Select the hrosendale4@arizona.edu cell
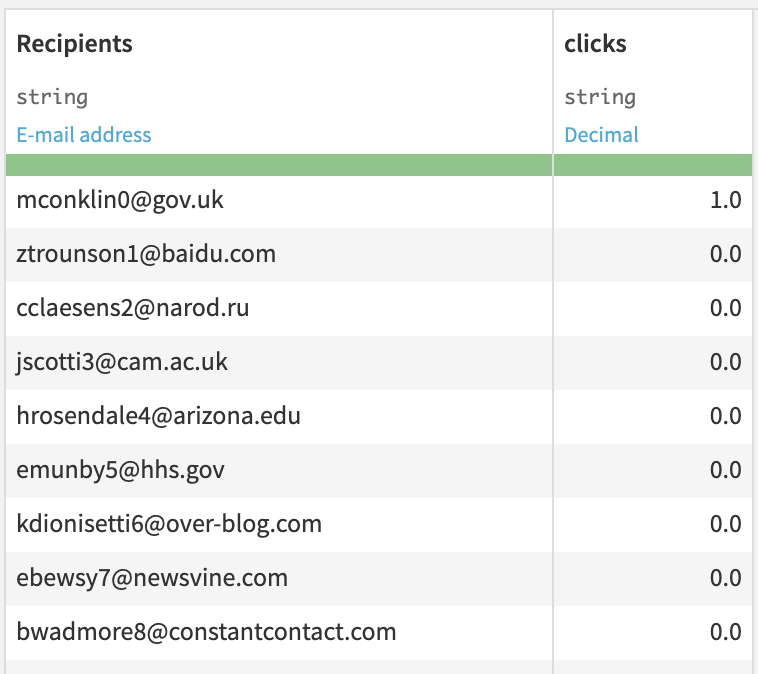This screenshot has height=674, width=758. 279,416
